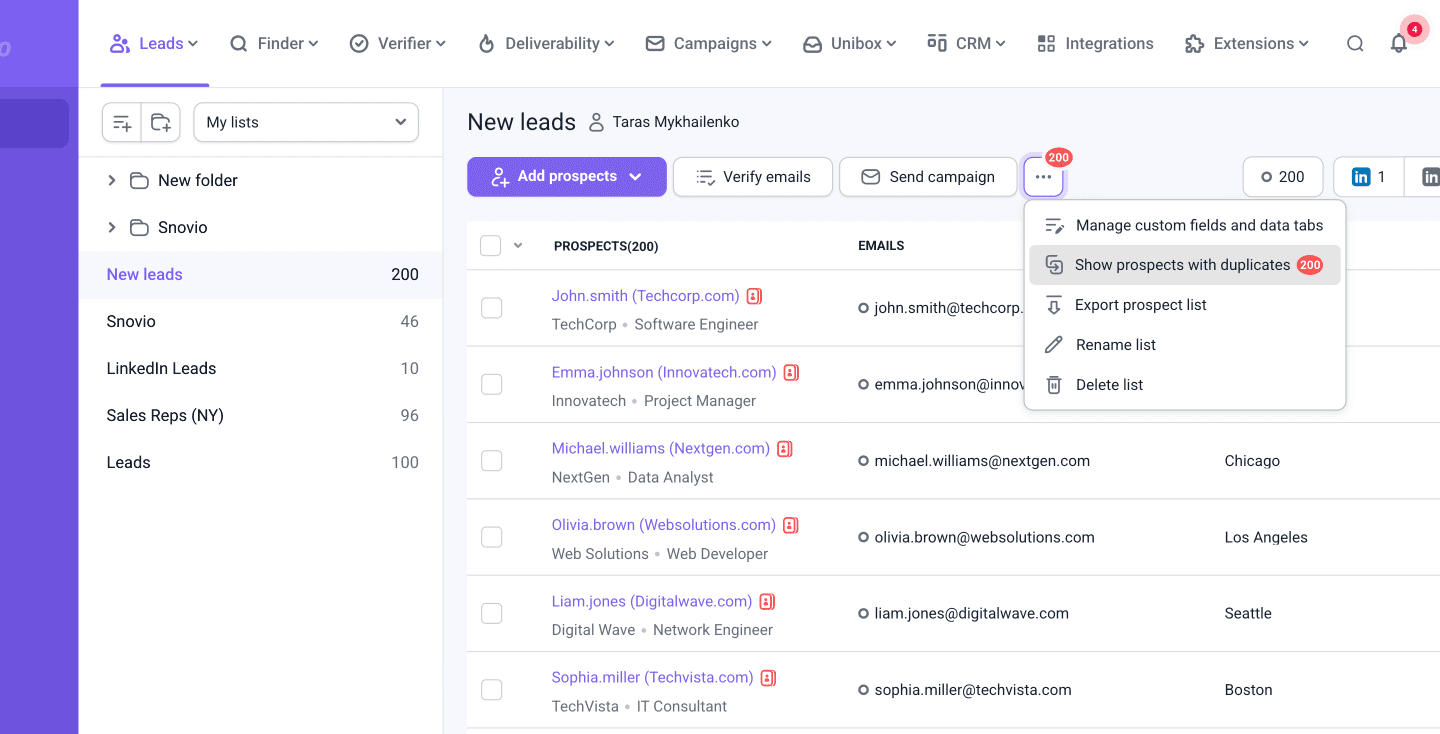Click the LinkedIn filter icon showing 1
This screenshot has height=734, width=1440.
click(1368, 177)
